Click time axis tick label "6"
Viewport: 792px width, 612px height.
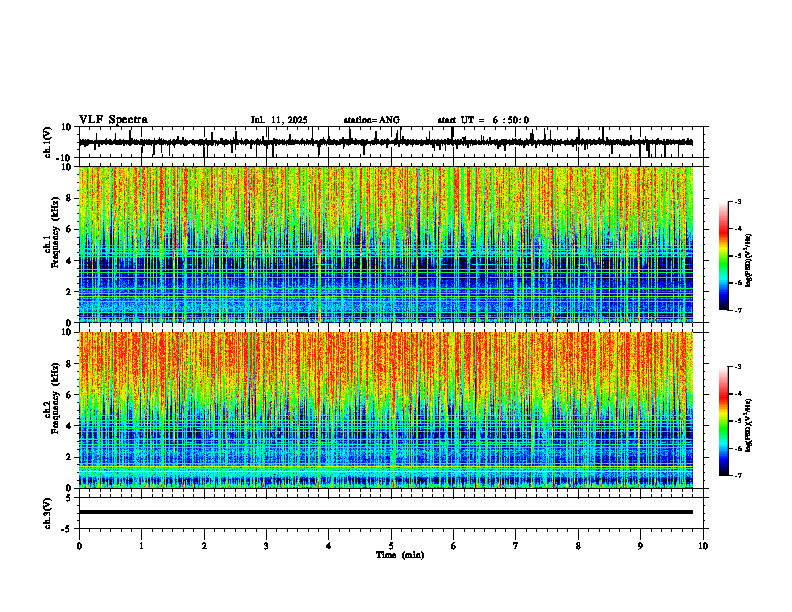pos(454,546)
